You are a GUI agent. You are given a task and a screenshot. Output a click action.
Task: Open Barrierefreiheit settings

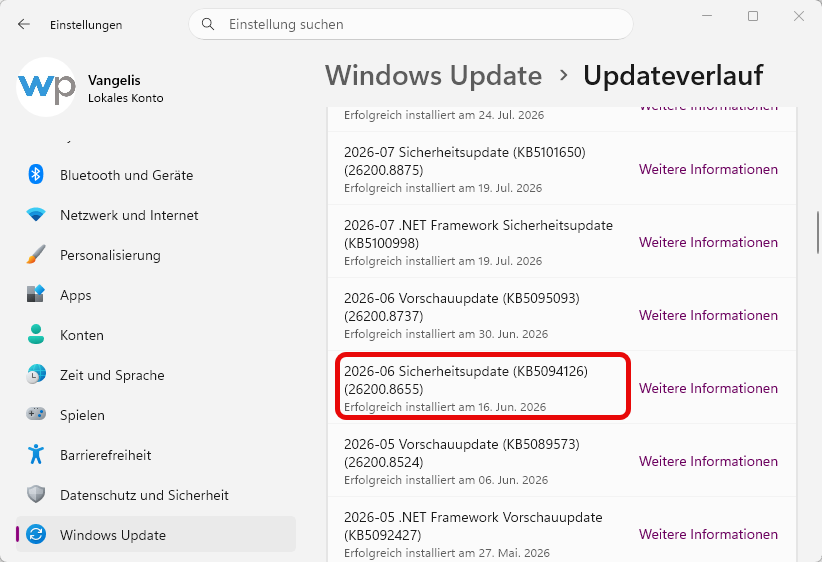(156, 455)
